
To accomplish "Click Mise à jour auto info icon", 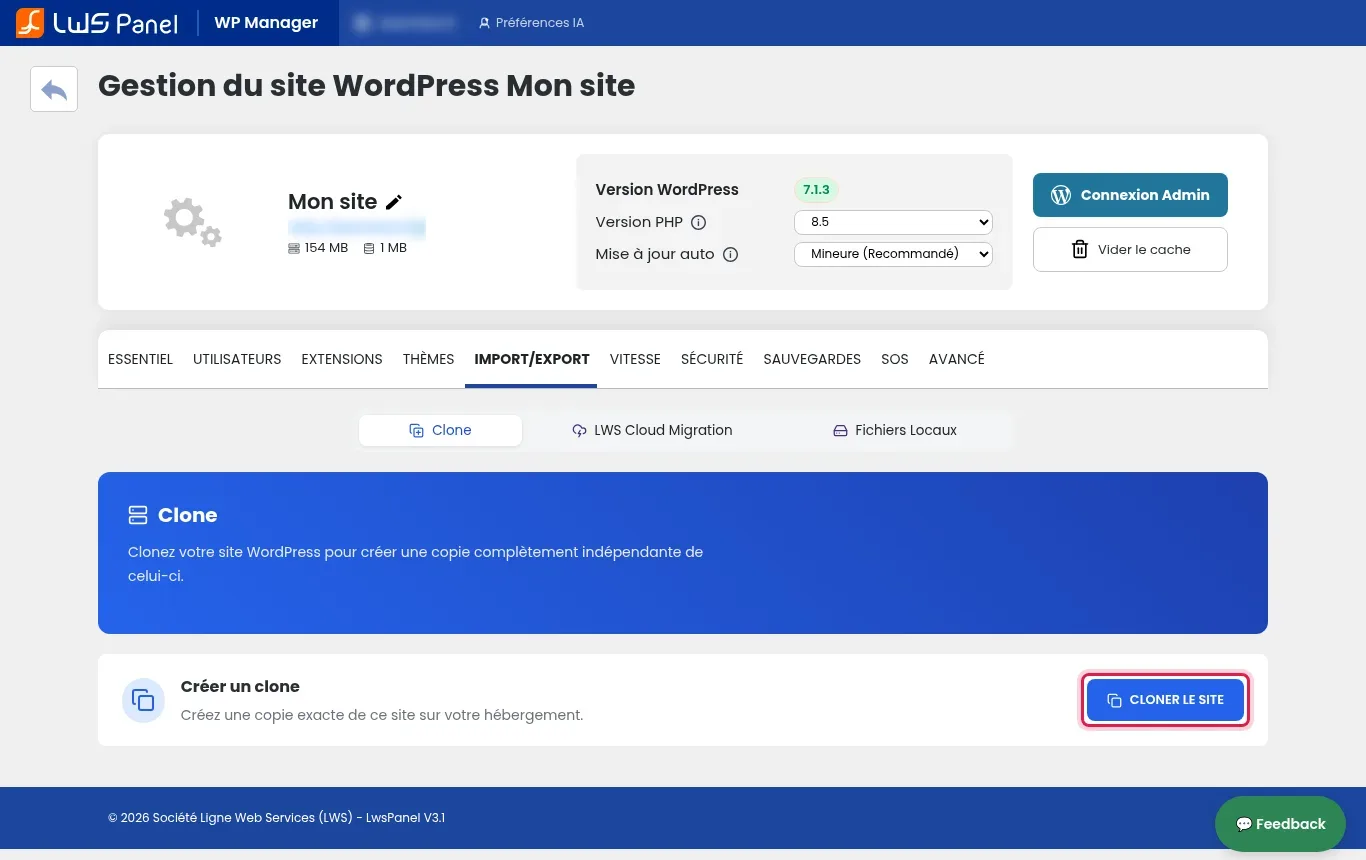I will (731, 254).
